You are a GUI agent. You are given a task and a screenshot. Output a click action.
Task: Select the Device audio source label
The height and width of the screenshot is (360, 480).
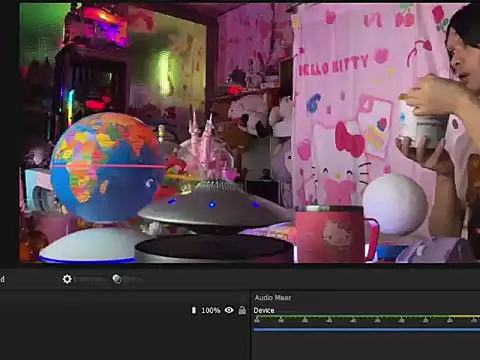point(264,310)
